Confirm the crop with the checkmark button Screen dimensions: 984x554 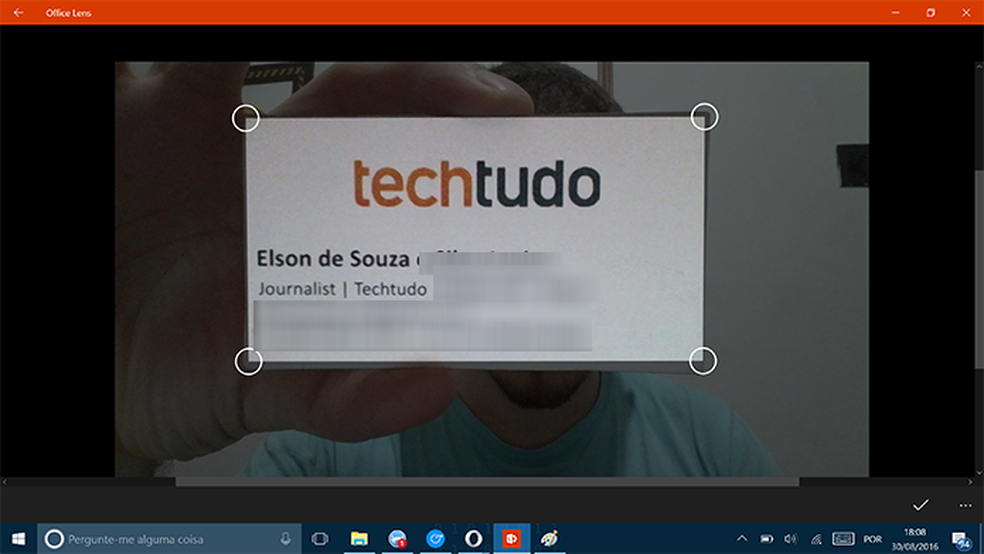tap(921, 504)
